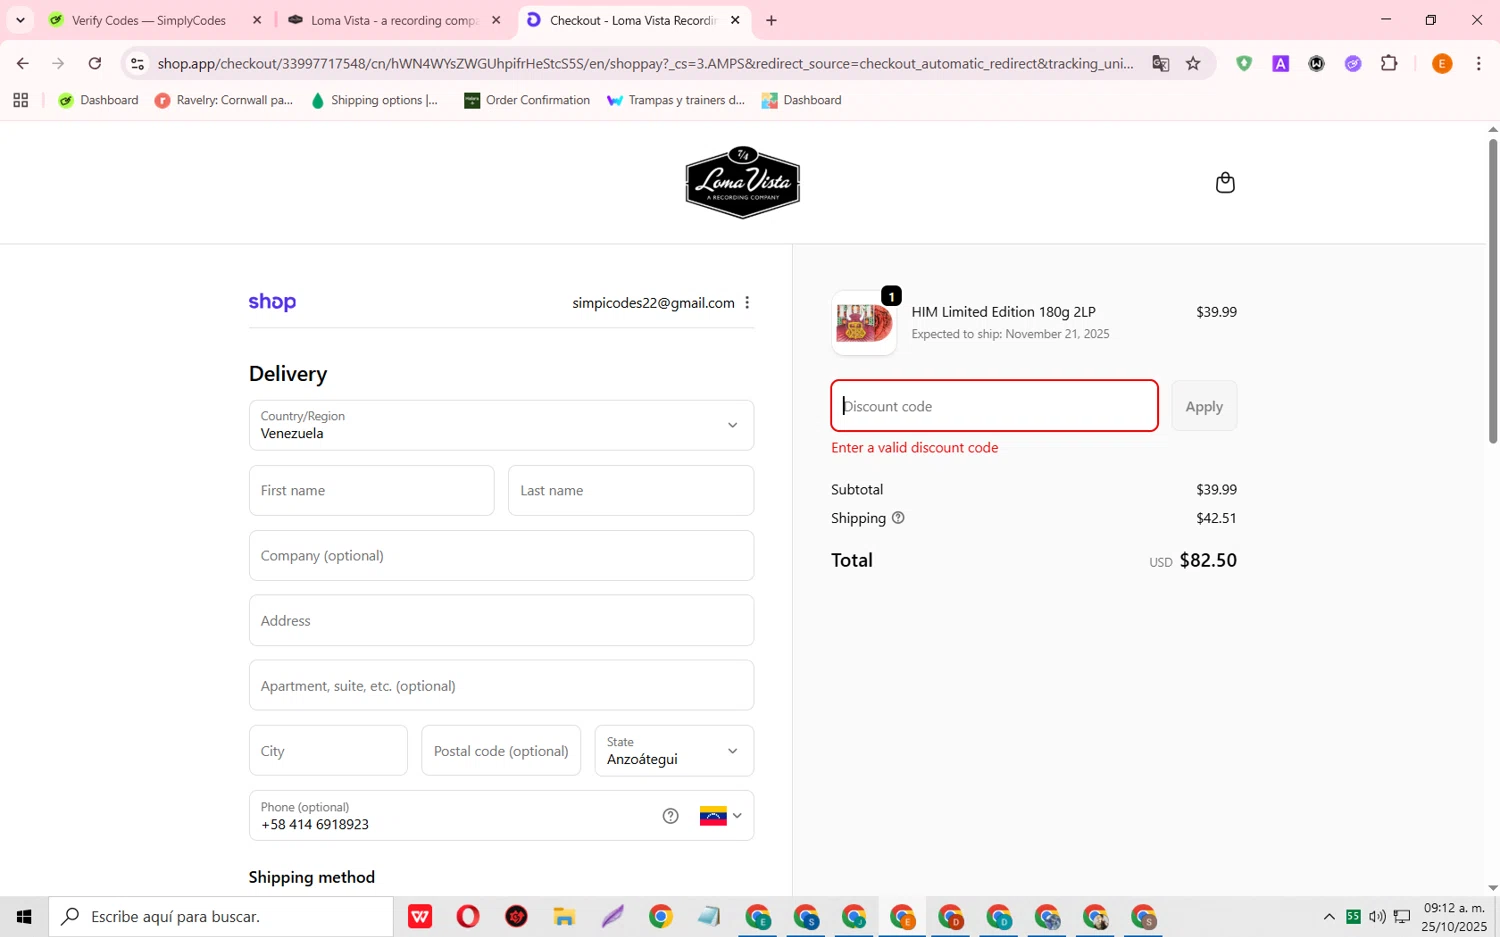The width and height of the screenshot is (1500, 937).
Task: Click the translate page icon in address bar
Action: (1160, 63)
